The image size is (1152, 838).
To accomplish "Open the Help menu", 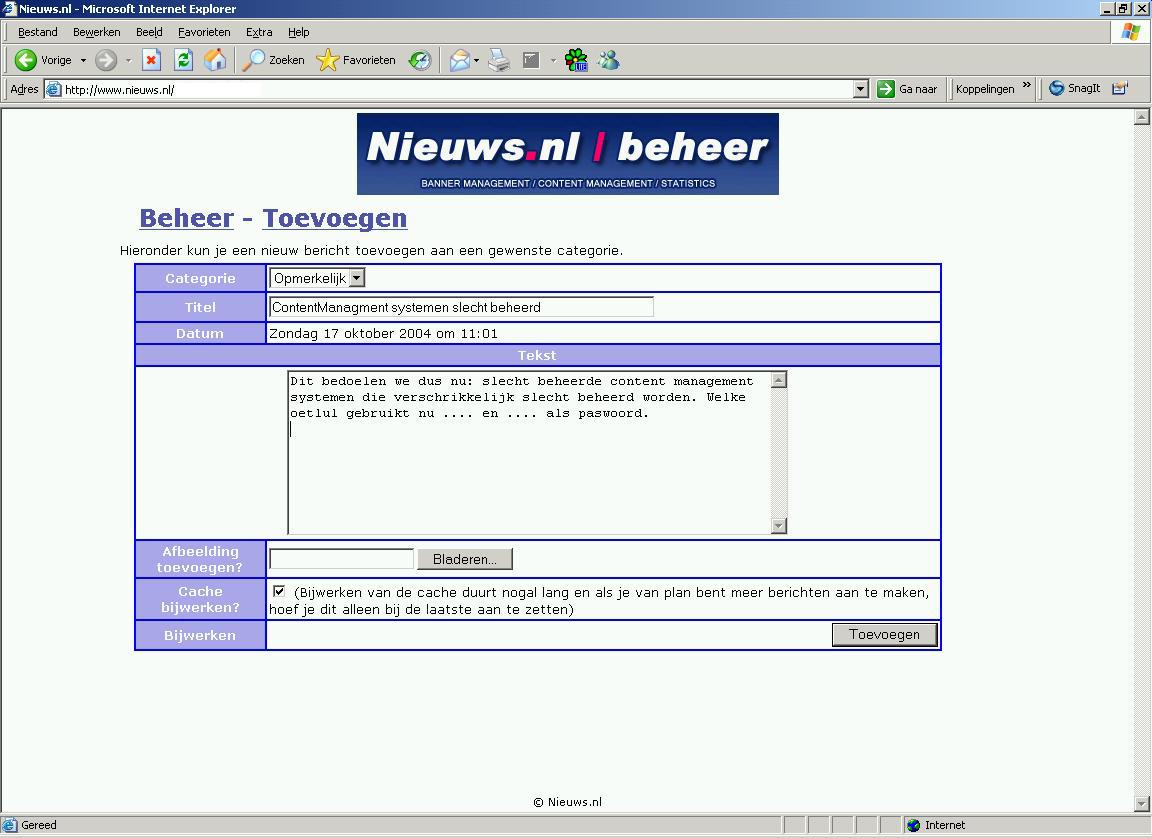I will click(x=298, y=32).
